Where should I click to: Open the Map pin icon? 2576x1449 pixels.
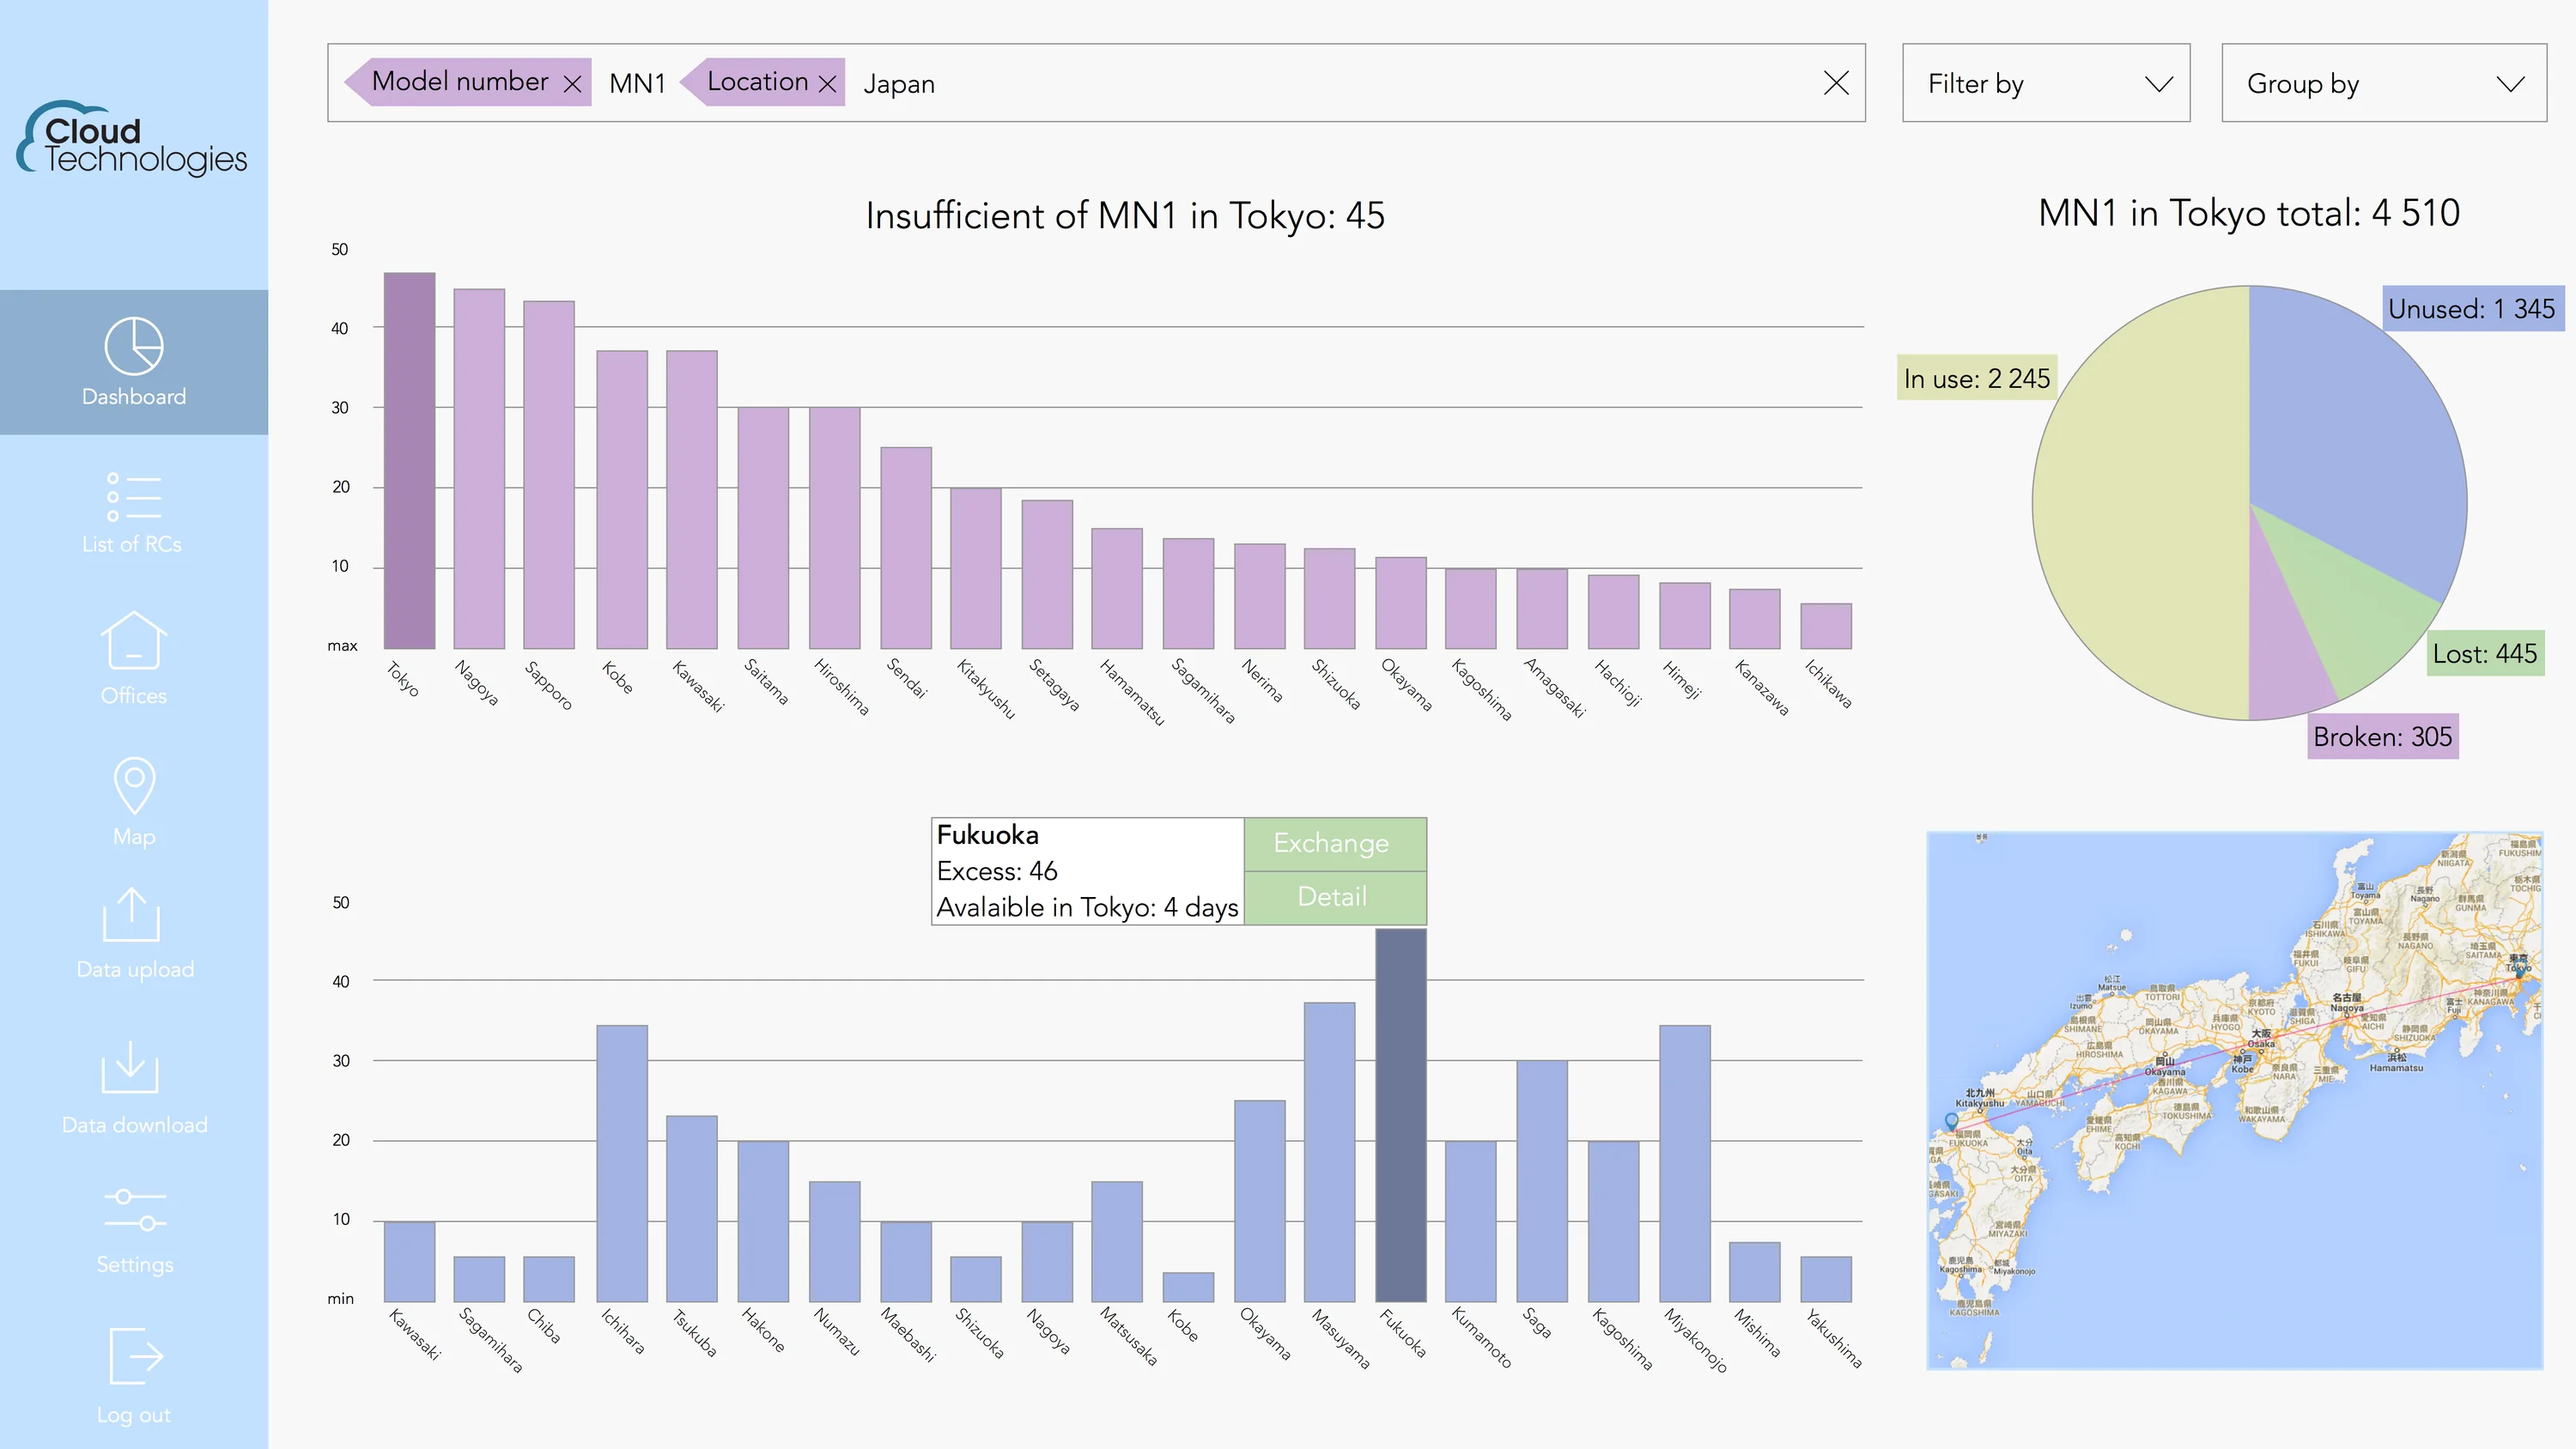(134, 785)
